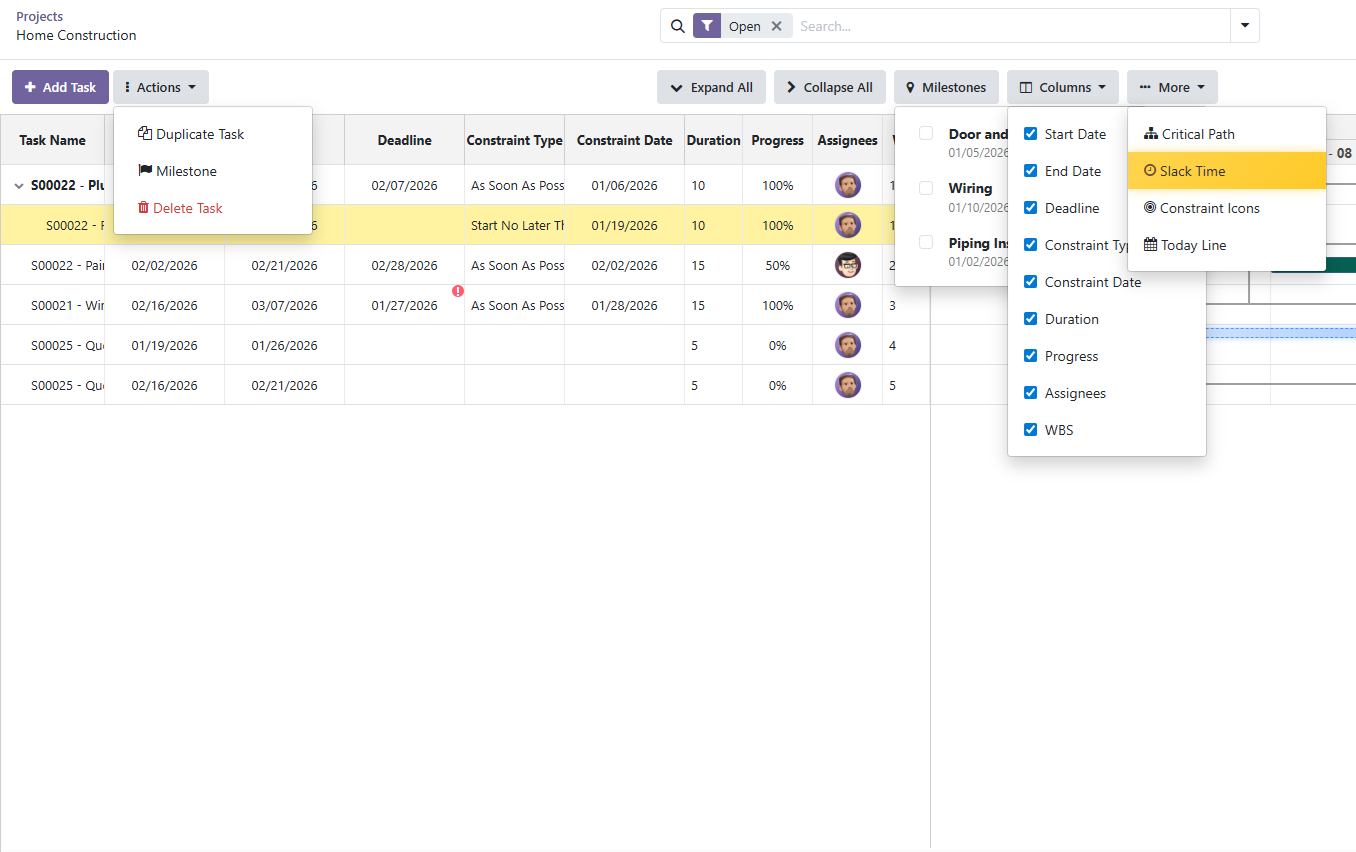Collapse the S00022 parent task row
The height and width of the screenshot is (852, 1356).
18,186
